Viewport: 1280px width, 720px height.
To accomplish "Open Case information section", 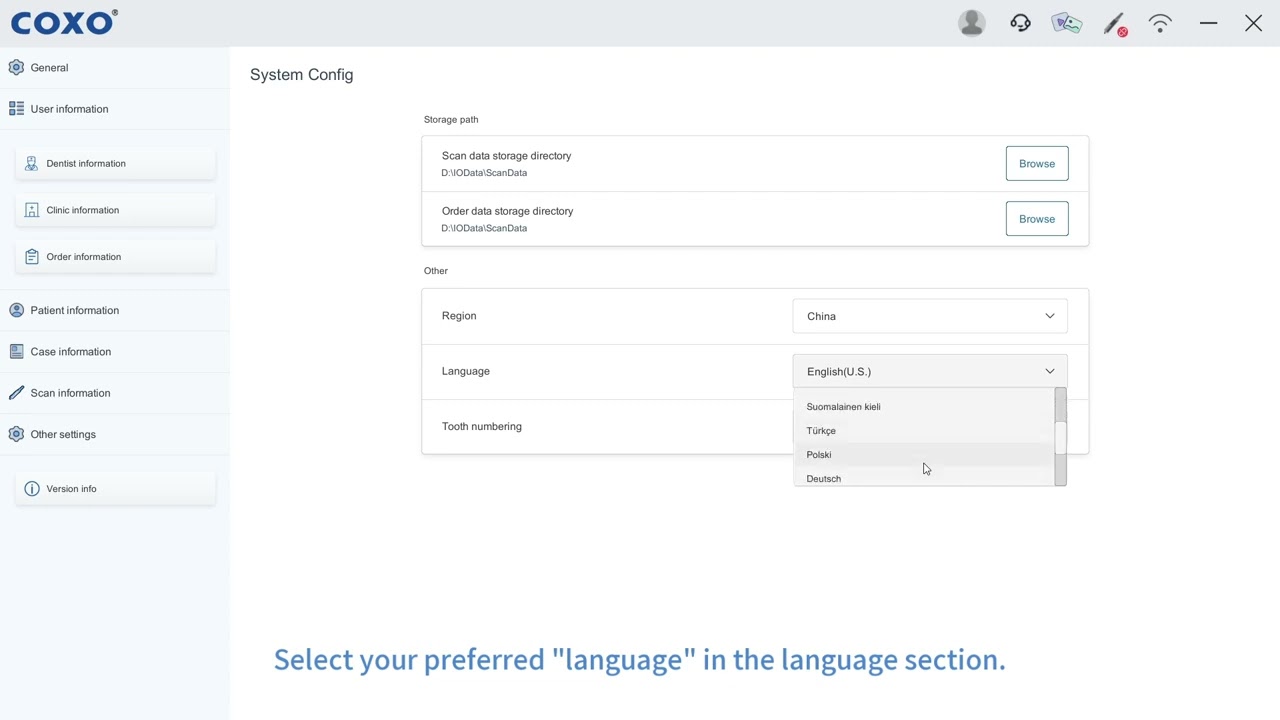I will (x=115, y=351).
